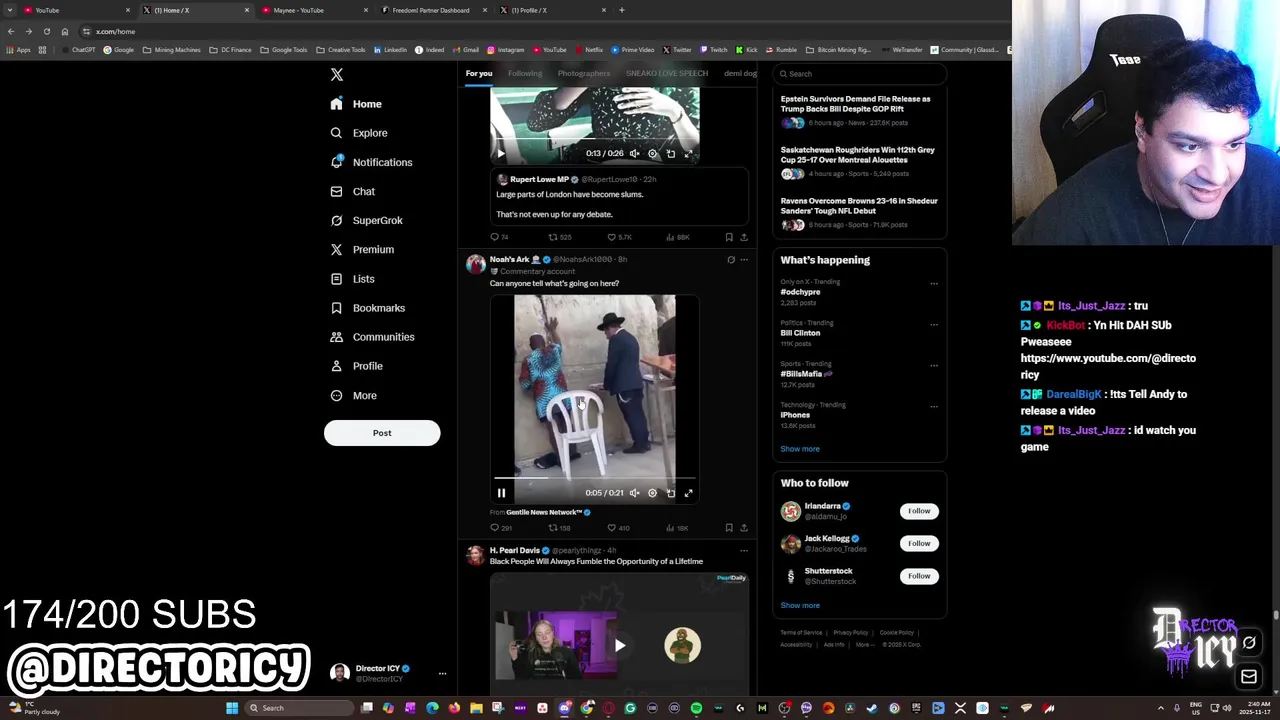Open Premium in the sidebar
The width and height of the screenshot is (1280, 720).
(361, 249)
